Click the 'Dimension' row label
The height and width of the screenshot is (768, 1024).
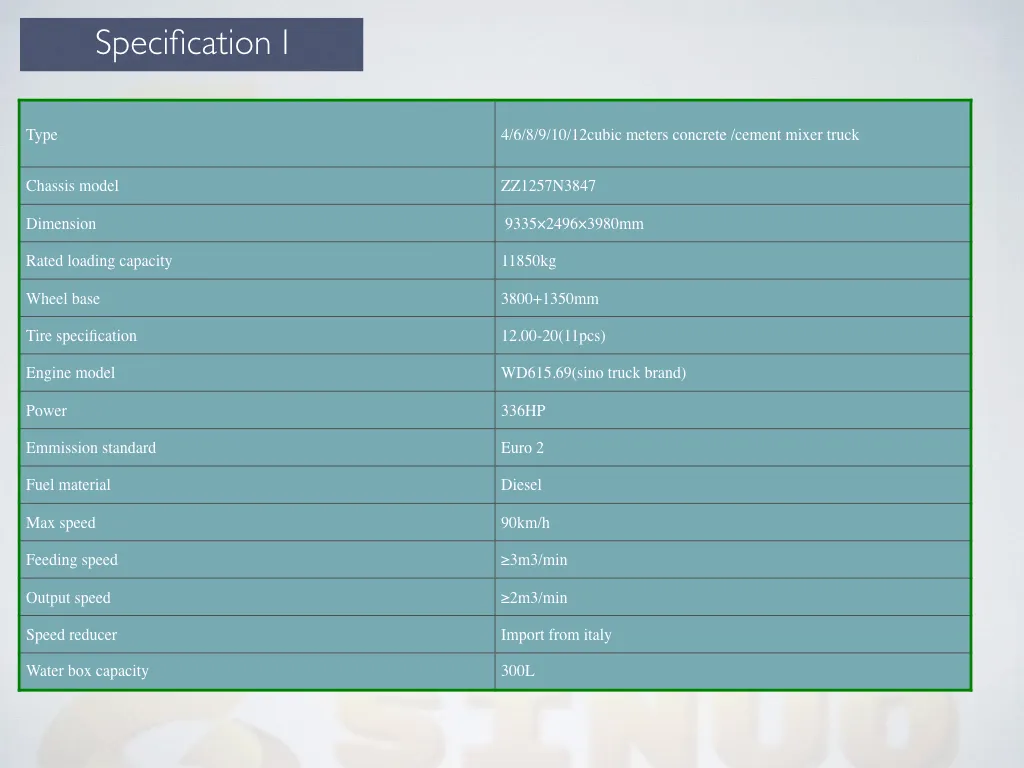click(61, 223)
